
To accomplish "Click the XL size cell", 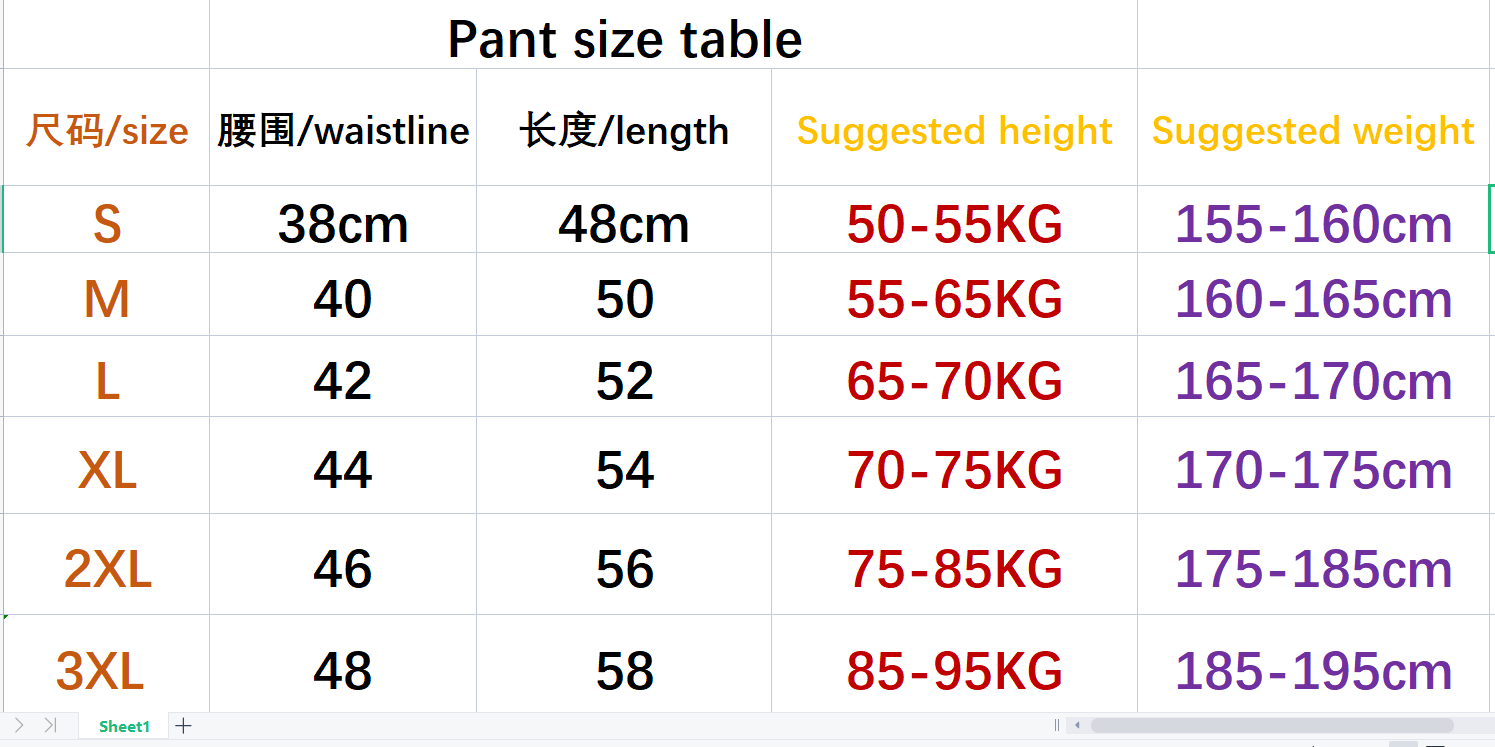I will coord(106,470).
